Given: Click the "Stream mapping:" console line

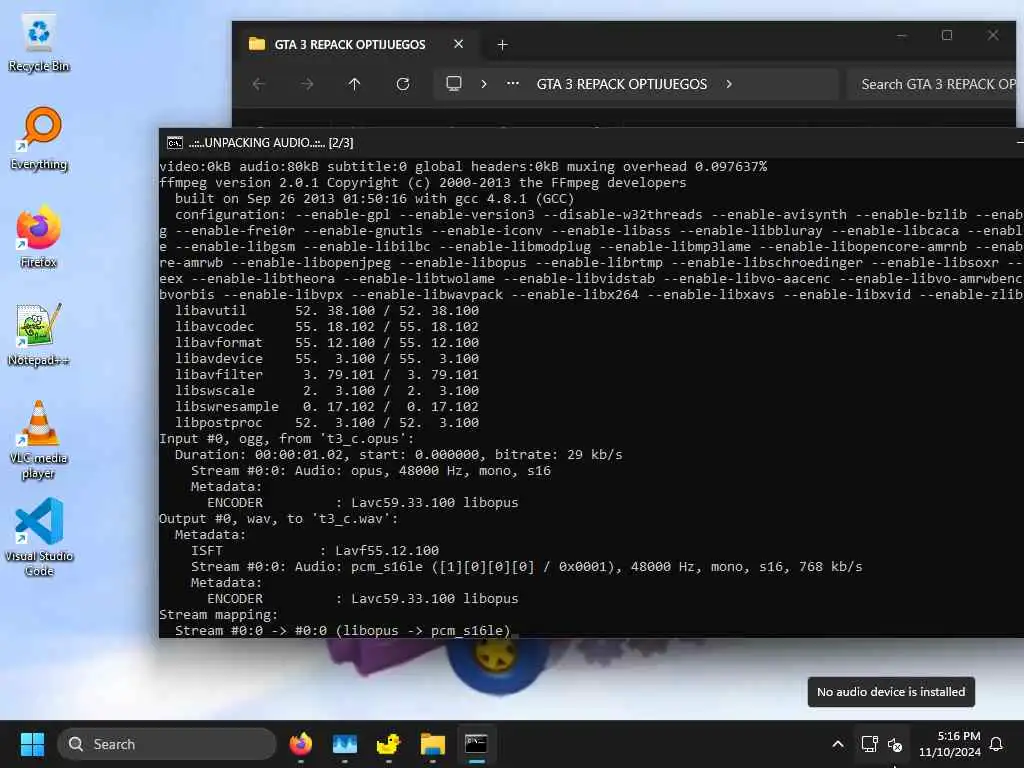Looking at the screenshot, I should click(x=219, y=615).
